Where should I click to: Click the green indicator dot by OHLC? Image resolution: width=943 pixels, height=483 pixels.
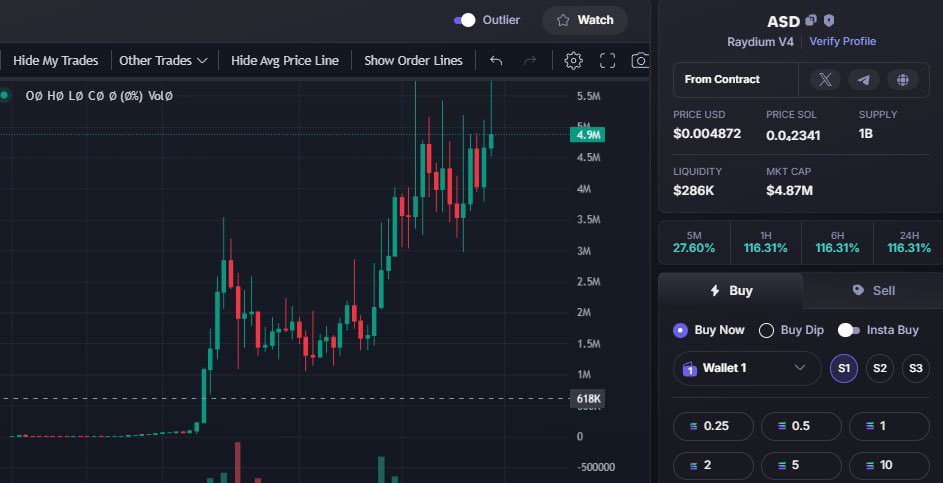click(x=4, y=95)
